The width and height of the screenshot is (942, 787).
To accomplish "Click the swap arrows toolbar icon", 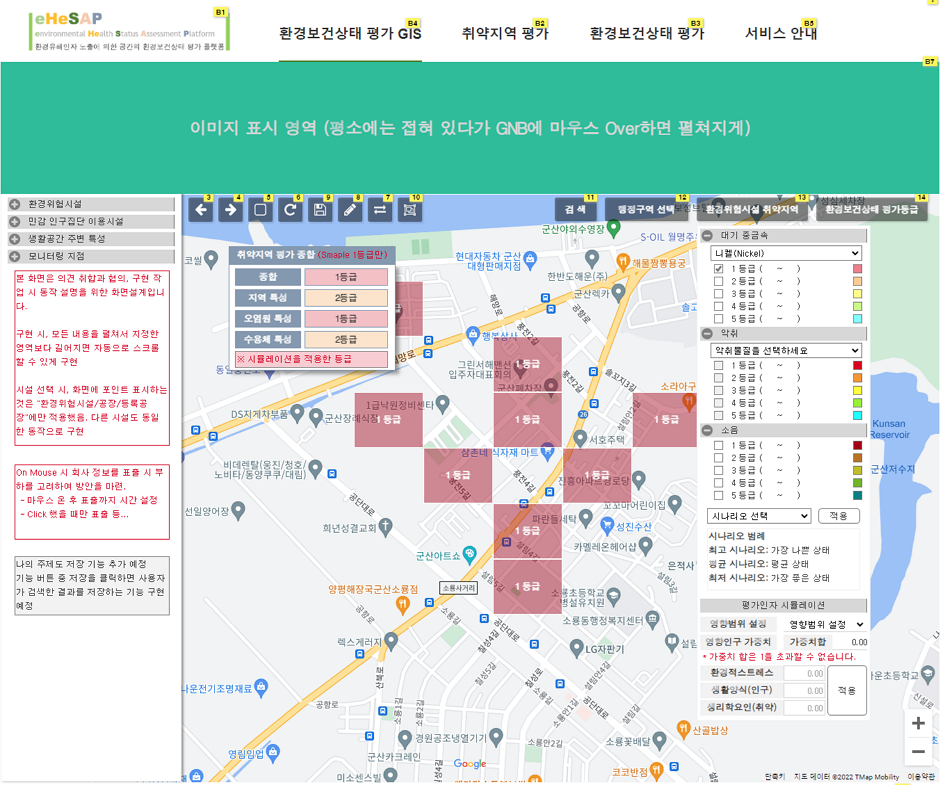I will point(379,210).
